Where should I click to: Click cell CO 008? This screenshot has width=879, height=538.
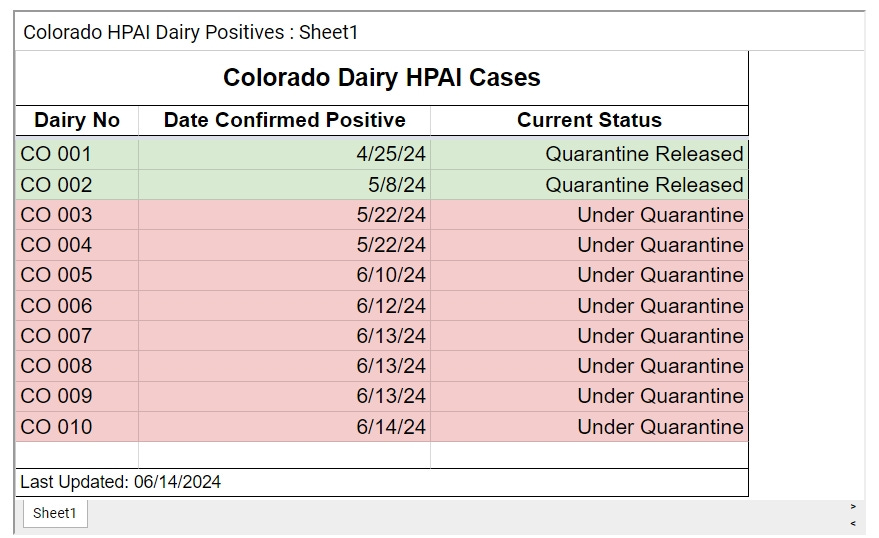coord(77,366)
